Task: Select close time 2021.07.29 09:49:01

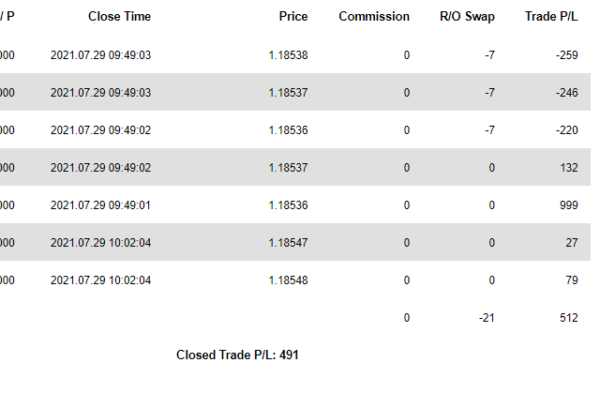Action: pyautogui.click(x=101, y=205)
